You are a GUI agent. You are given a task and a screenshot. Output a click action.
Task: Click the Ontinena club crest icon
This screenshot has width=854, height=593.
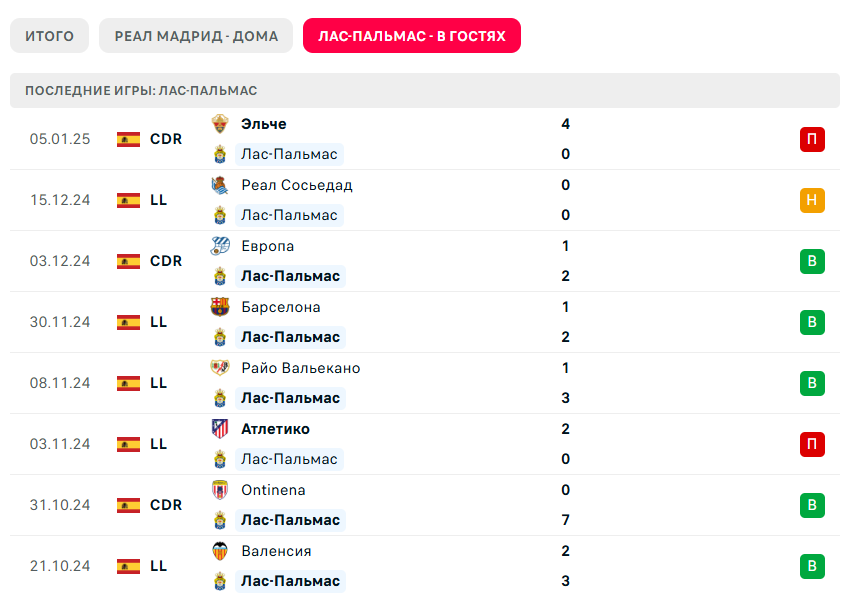click(x=220, y=490)
